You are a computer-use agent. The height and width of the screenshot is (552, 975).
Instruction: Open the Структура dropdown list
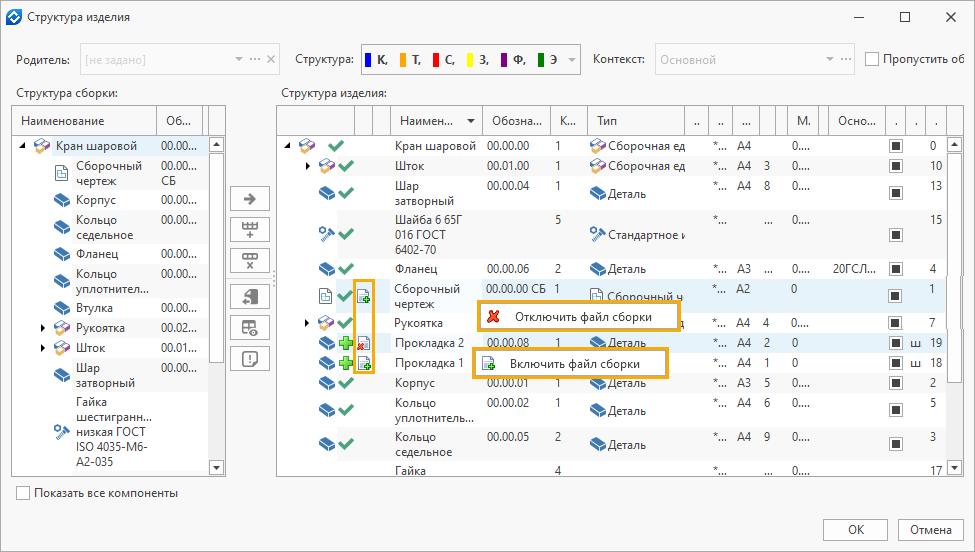point(572,60)
